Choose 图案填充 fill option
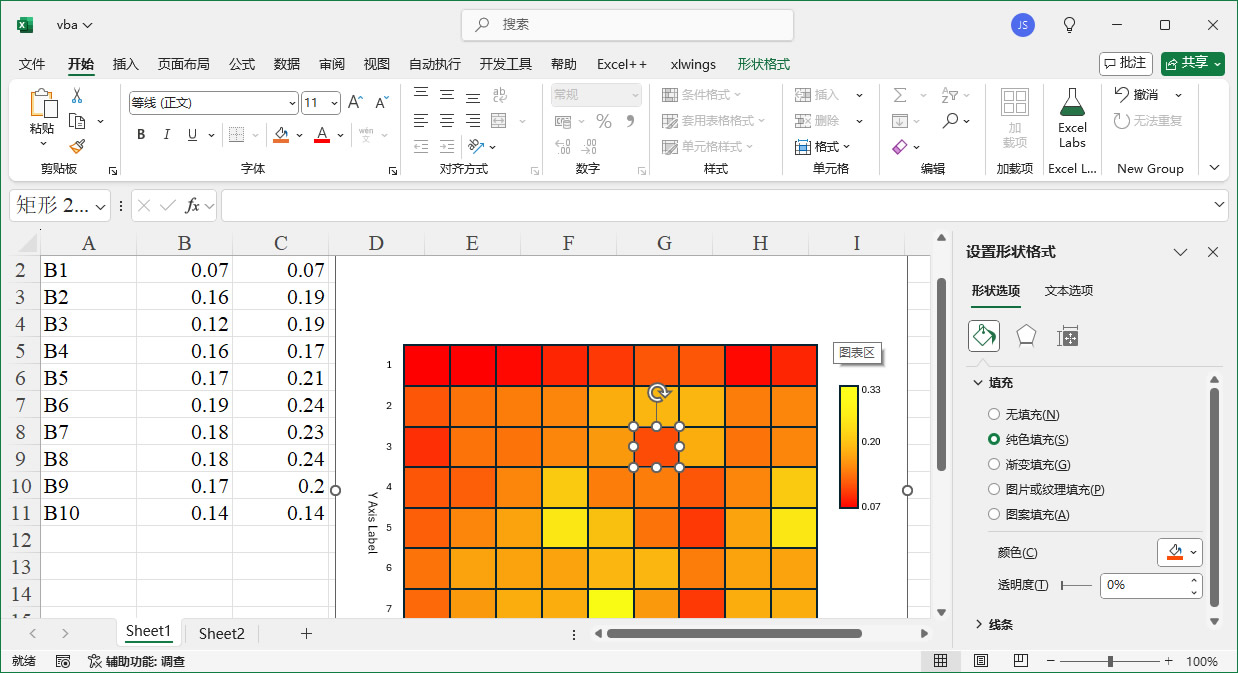This screenshot has height=673, width=1238. coord(993,513)
